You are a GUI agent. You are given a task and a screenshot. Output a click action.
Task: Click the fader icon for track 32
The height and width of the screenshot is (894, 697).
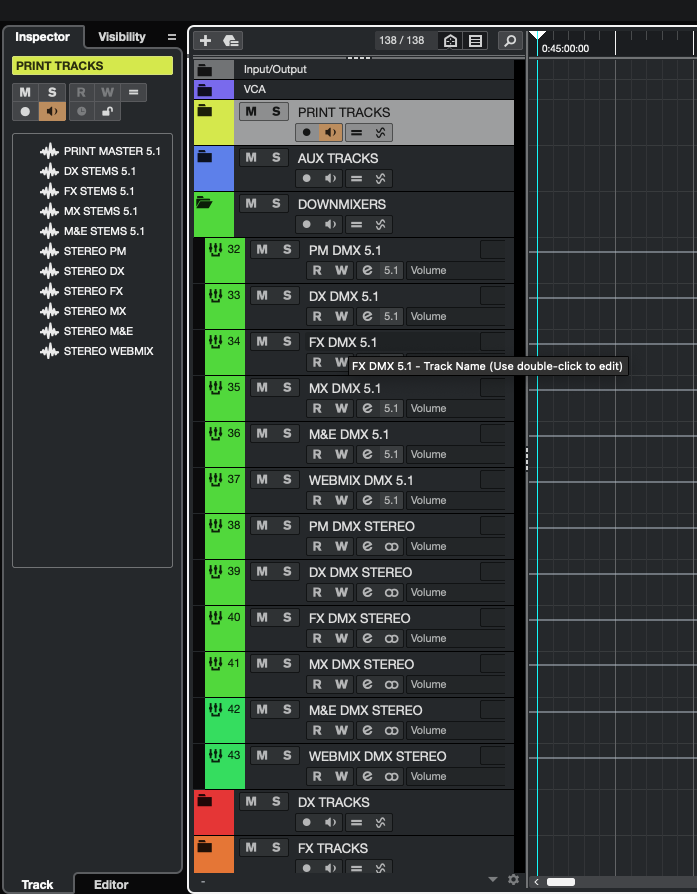pyautogui.click(x=215, y=249)
